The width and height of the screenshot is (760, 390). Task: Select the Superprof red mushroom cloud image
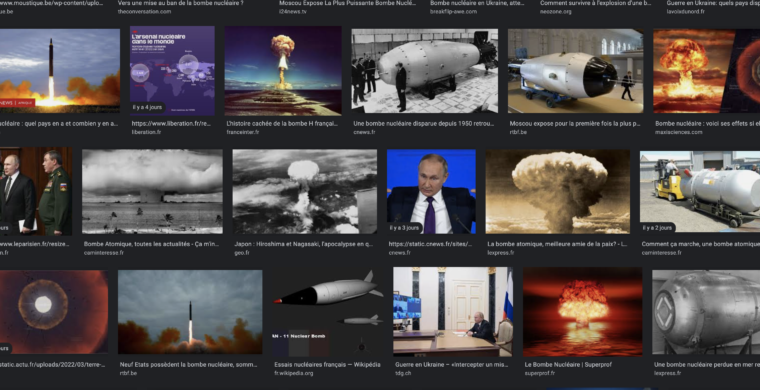[x=583, y=312]
